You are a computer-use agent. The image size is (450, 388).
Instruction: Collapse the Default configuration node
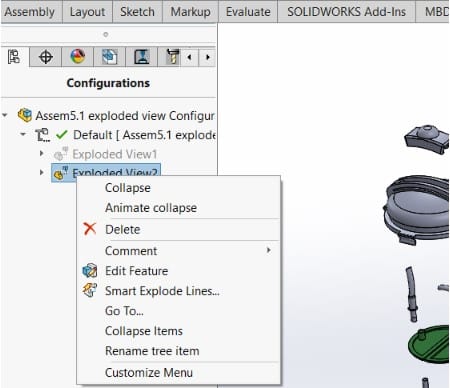tap(23, 135)
